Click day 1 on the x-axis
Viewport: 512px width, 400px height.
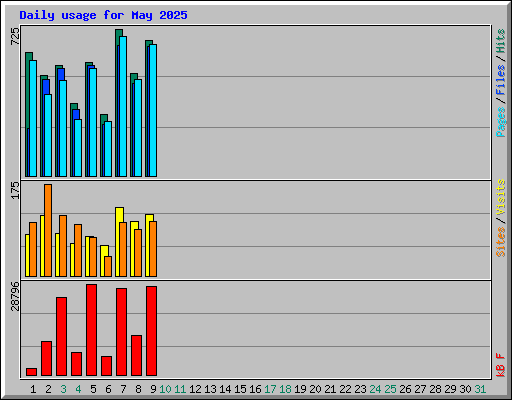point(33,389)
